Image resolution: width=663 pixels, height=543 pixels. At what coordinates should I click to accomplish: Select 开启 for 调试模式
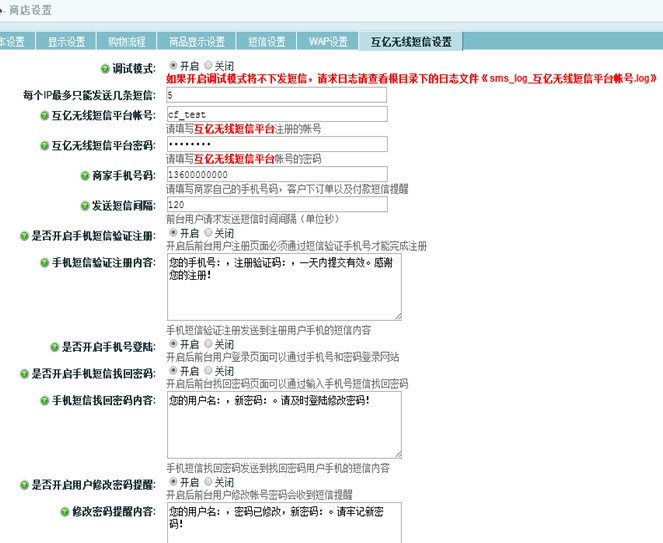(173, 65)
